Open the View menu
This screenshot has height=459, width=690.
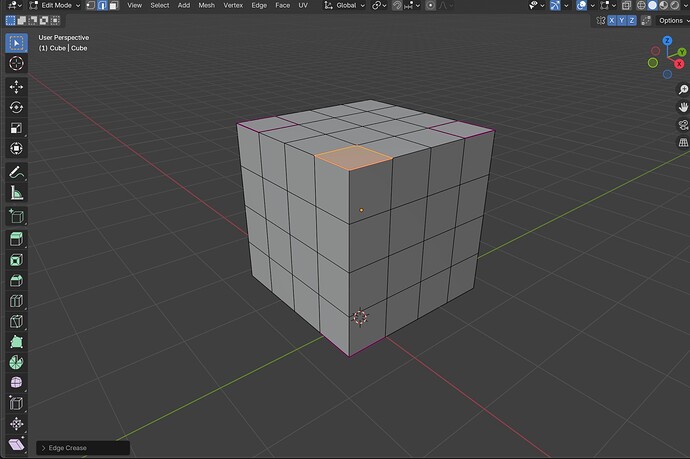[x=134, y=5]
